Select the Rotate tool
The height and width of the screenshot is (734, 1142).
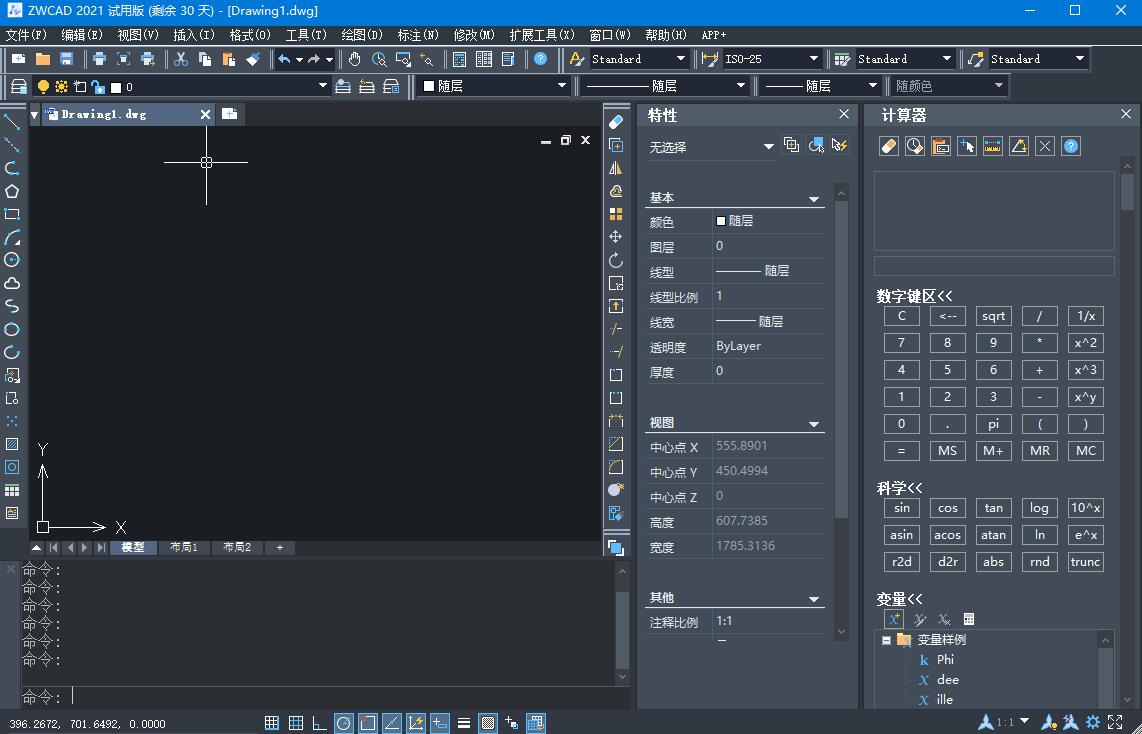tap(616, 260)
